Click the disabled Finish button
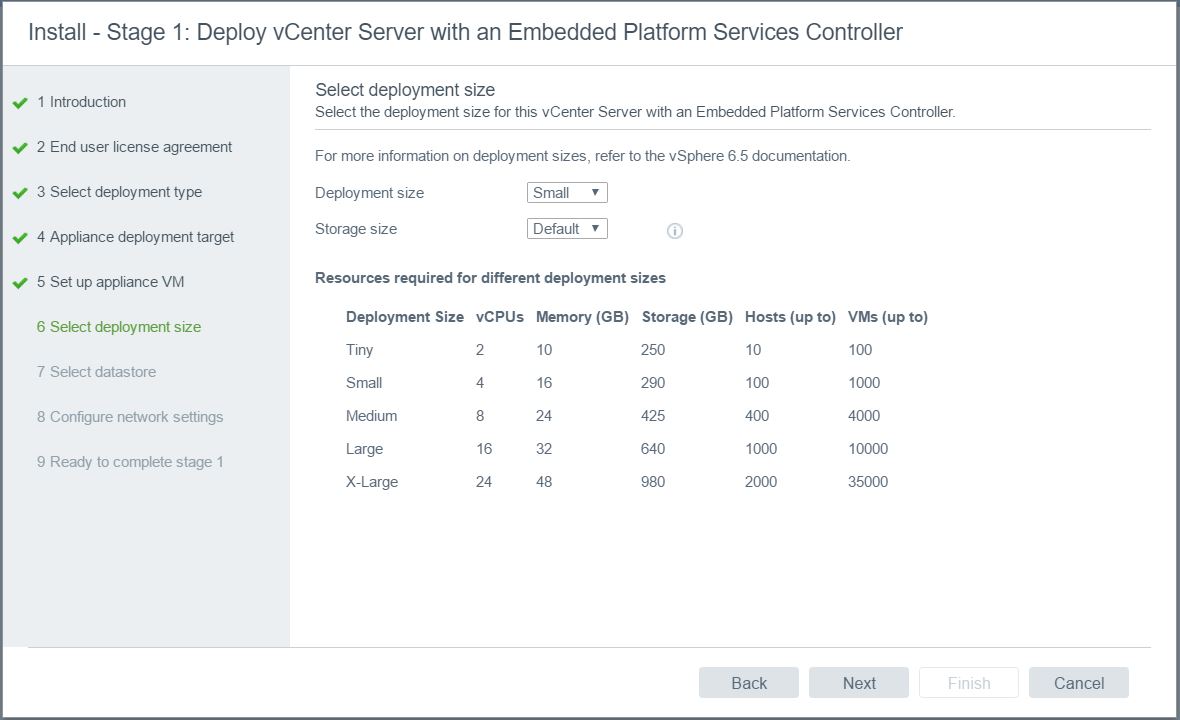The height and width of the screenshot is (720, 1180). [969, 682]
